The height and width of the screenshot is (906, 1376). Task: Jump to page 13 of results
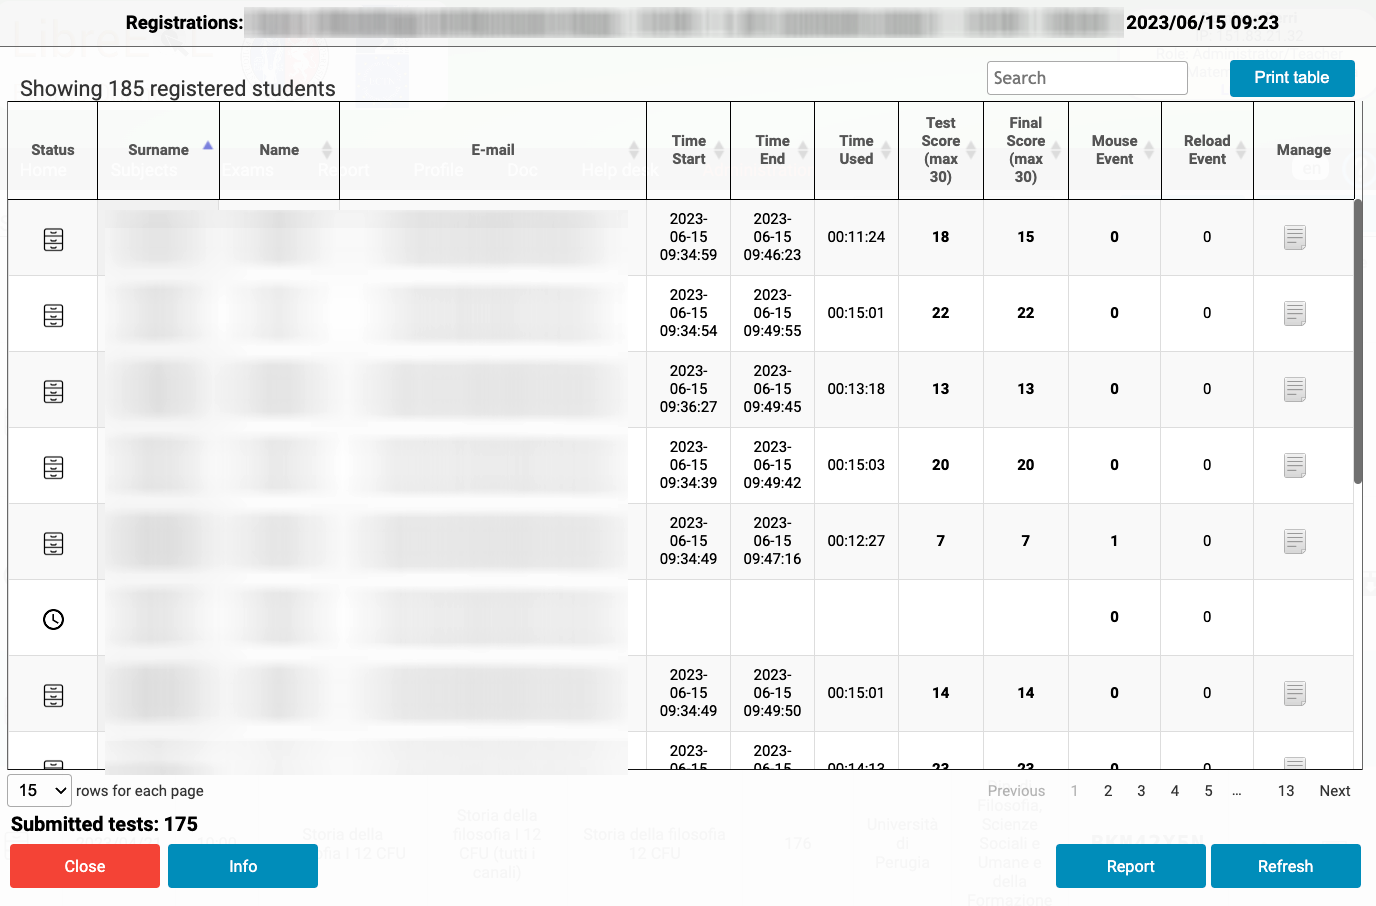tap(1286, 791)
